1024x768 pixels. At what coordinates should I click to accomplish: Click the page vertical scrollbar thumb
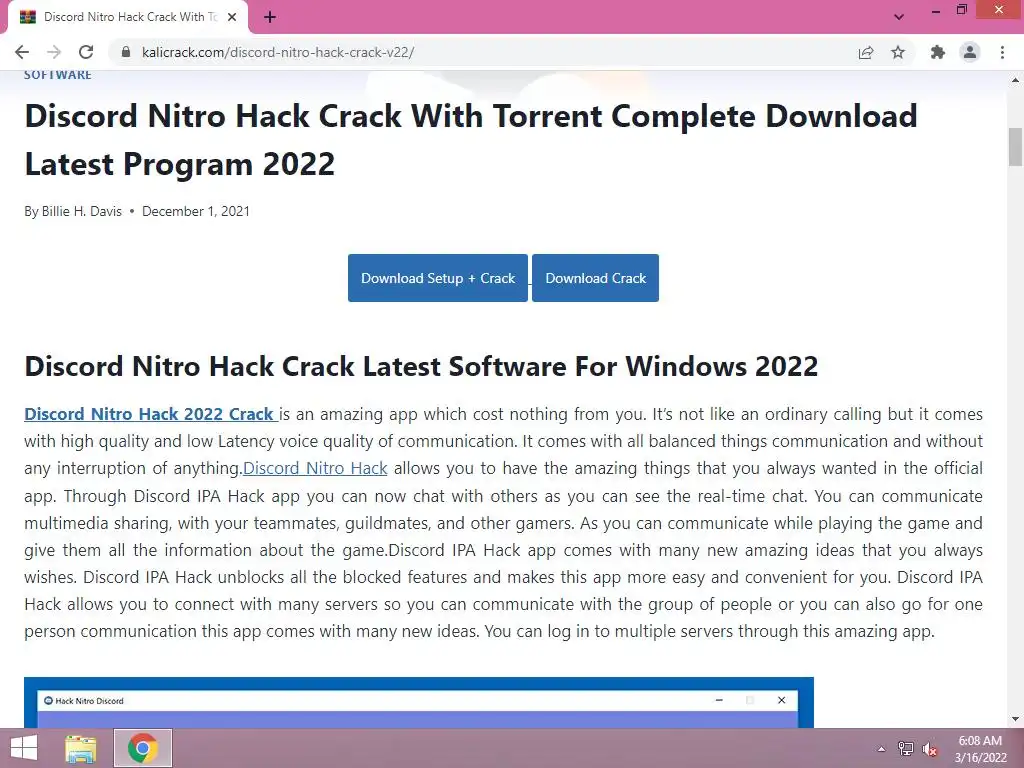1015,147
